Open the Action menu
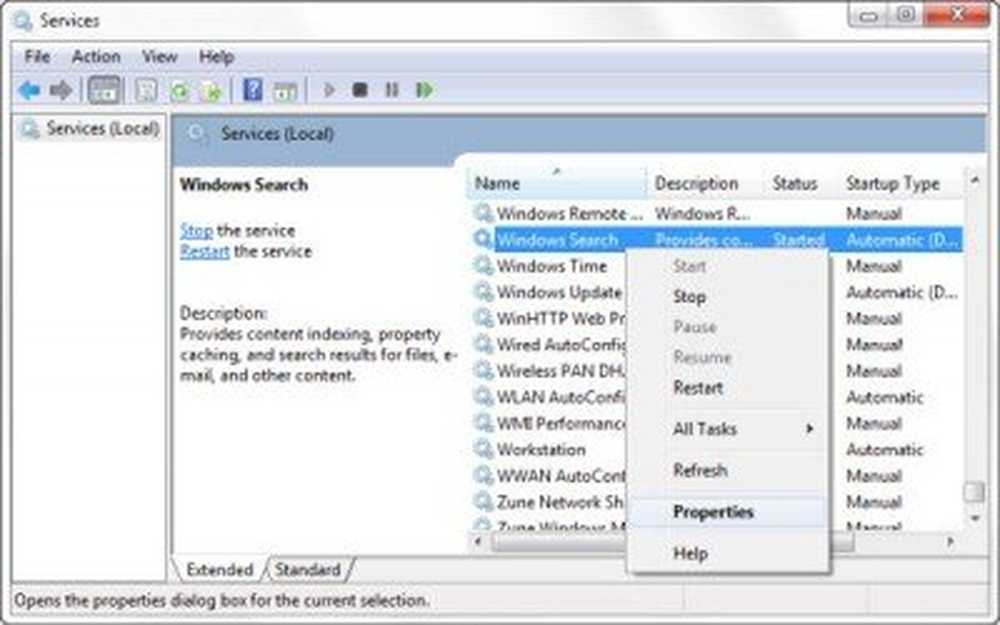The width and height of the screenshot is (1000, 625). 96,57
